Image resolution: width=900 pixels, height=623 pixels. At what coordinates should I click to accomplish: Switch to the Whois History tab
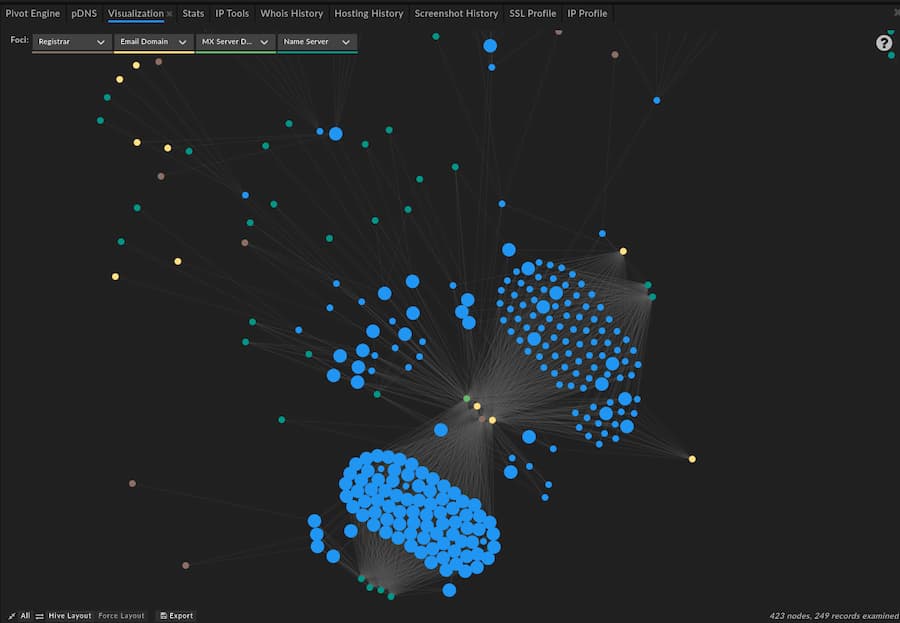pyautogui.click(x=291, y=13)
